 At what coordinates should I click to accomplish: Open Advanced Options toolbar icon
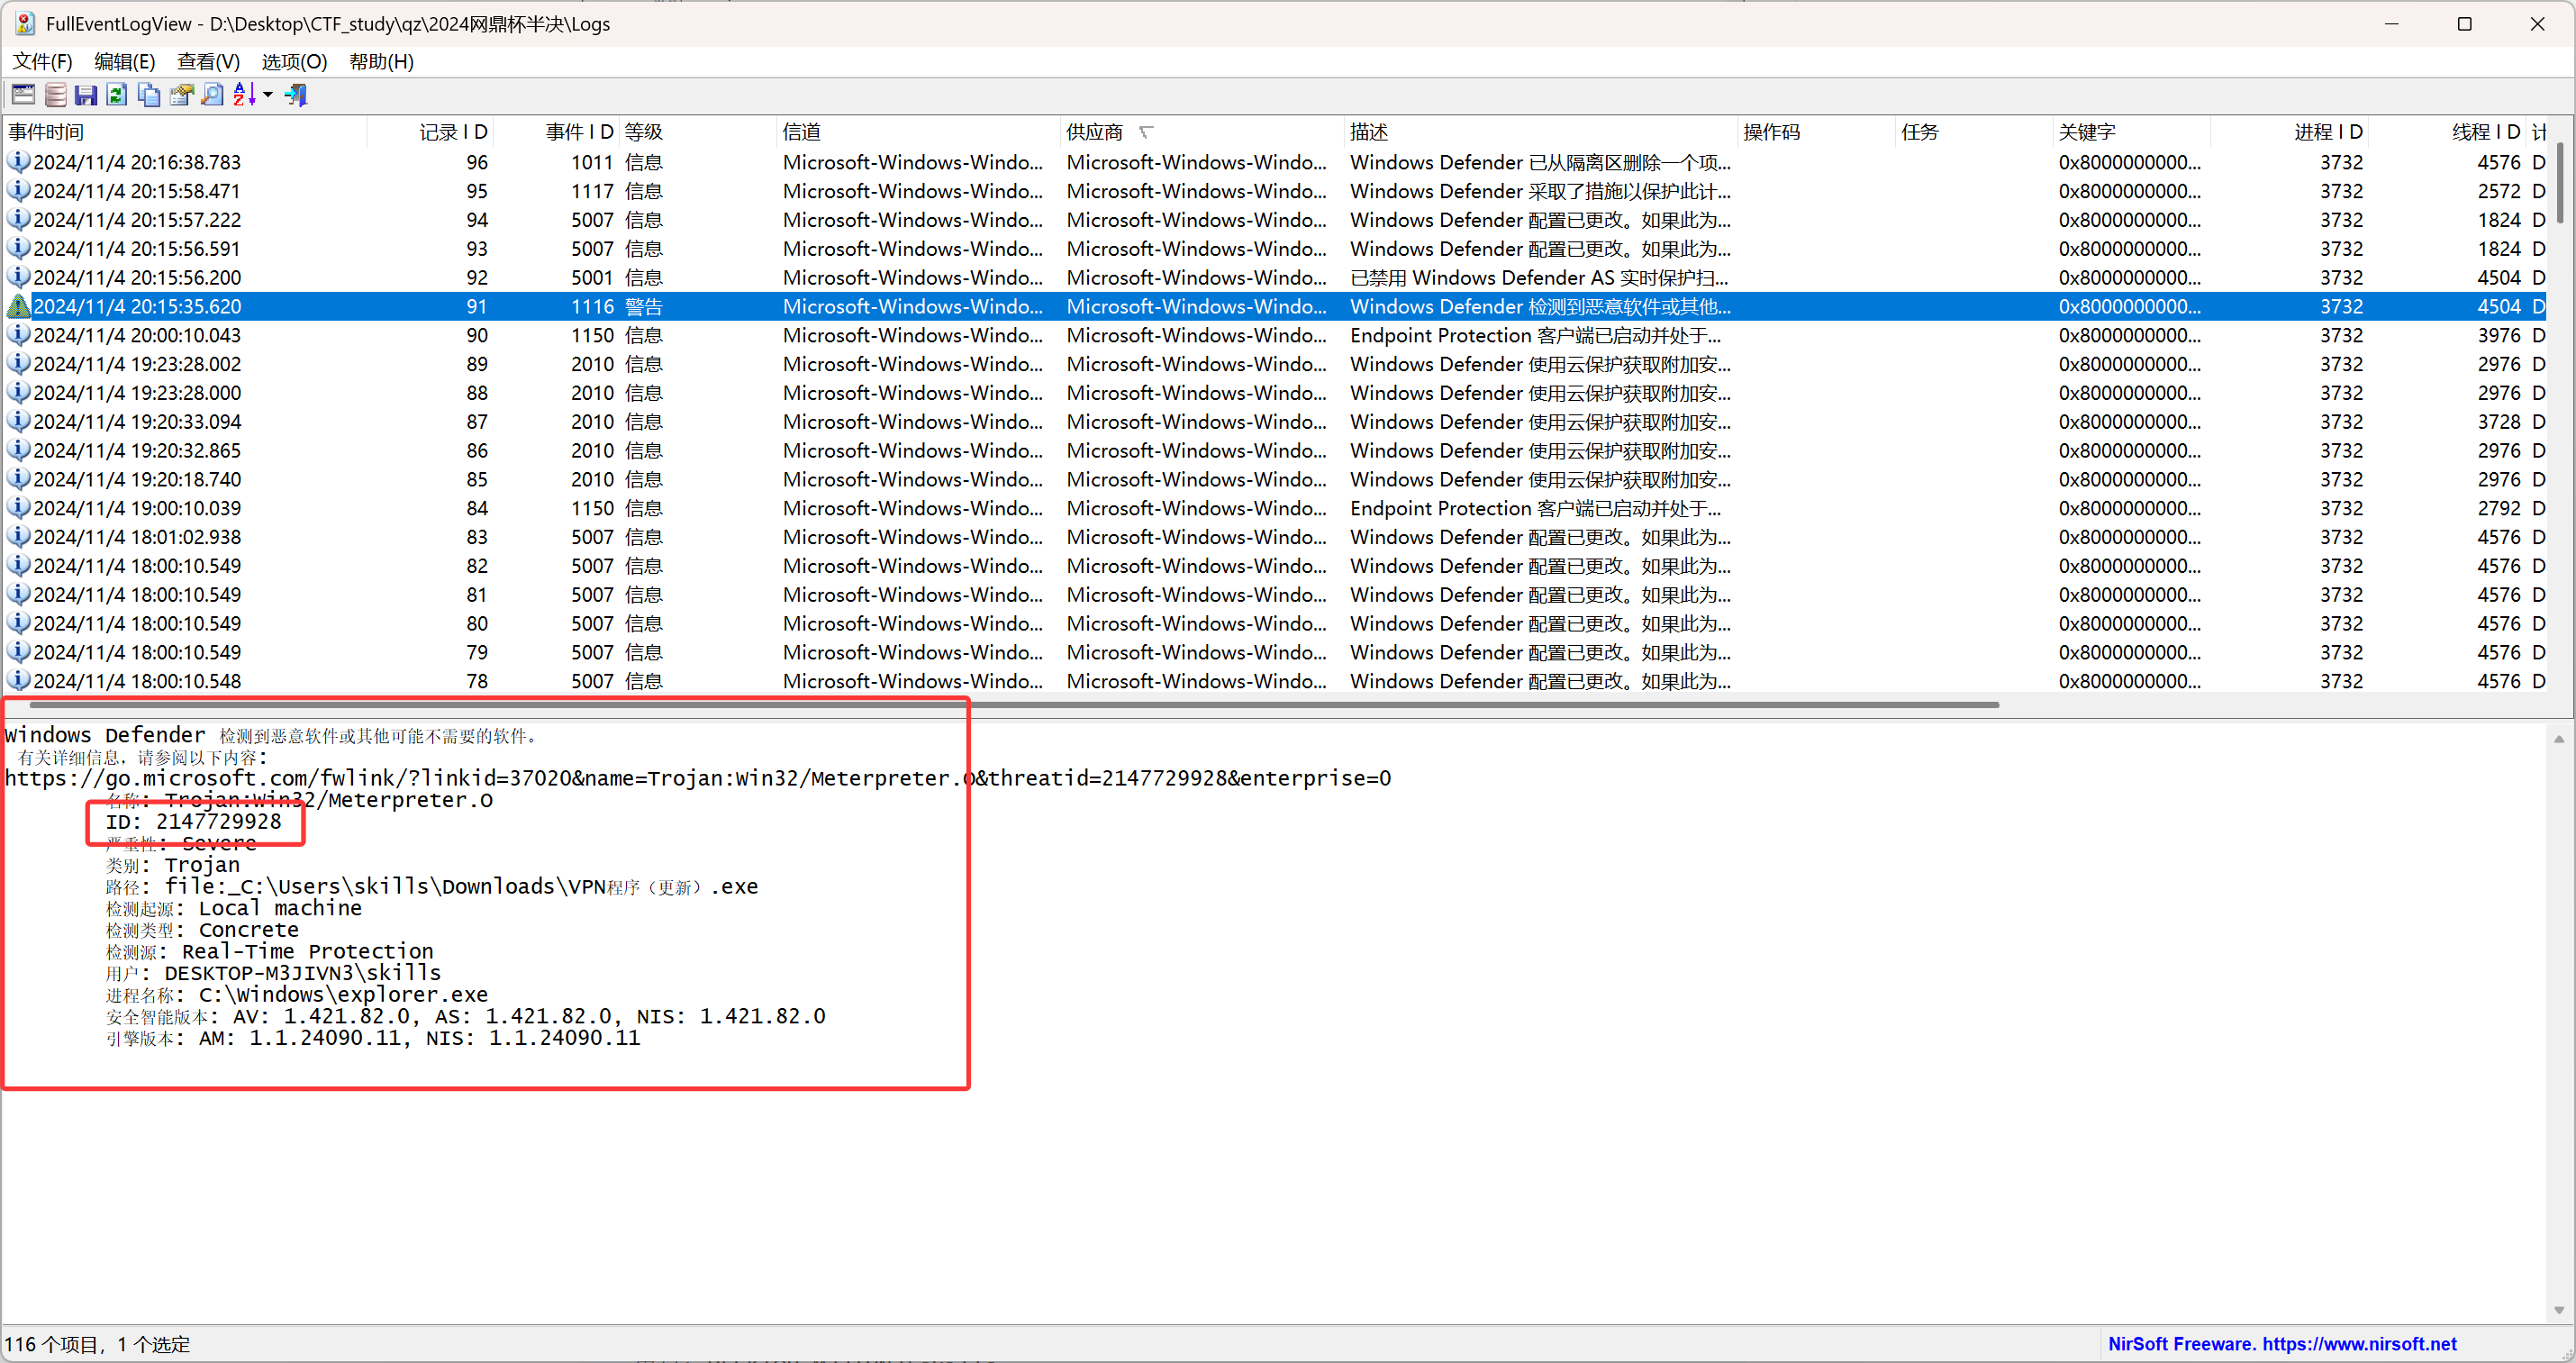point(23,95)
